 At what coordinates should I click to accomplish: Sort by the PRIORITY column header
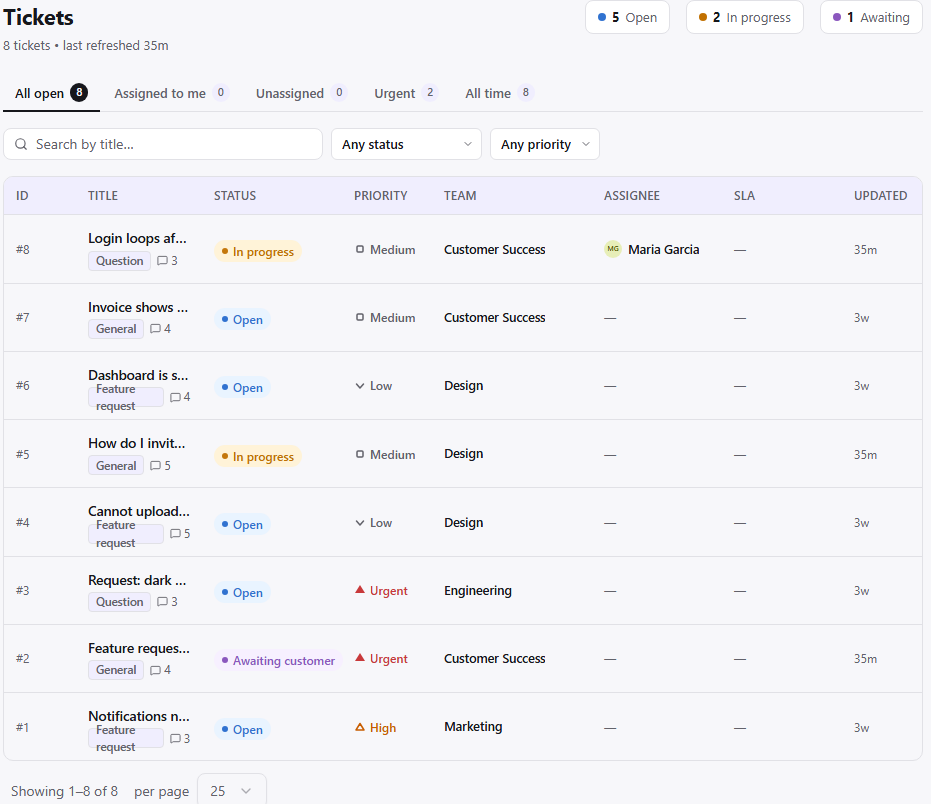381,195
